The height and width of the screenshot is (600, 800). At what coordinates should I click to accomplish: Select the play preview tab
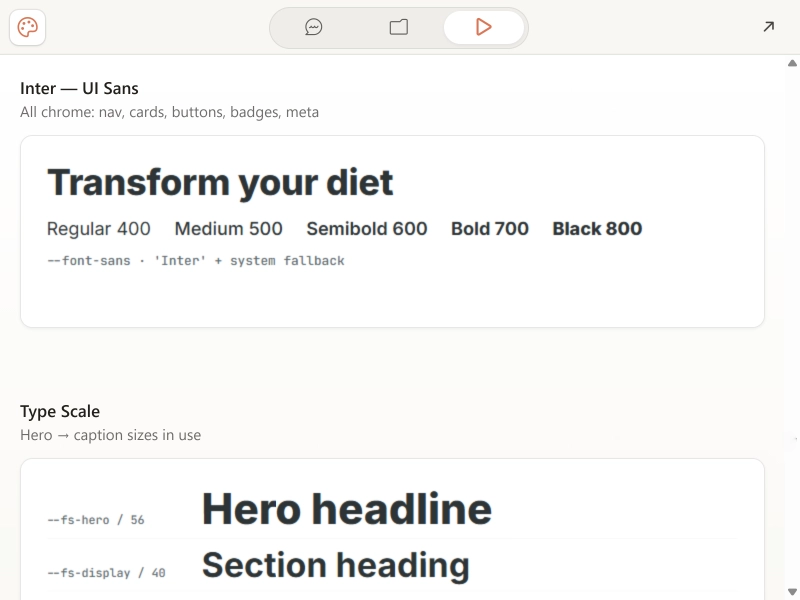[x=484, y=27]
